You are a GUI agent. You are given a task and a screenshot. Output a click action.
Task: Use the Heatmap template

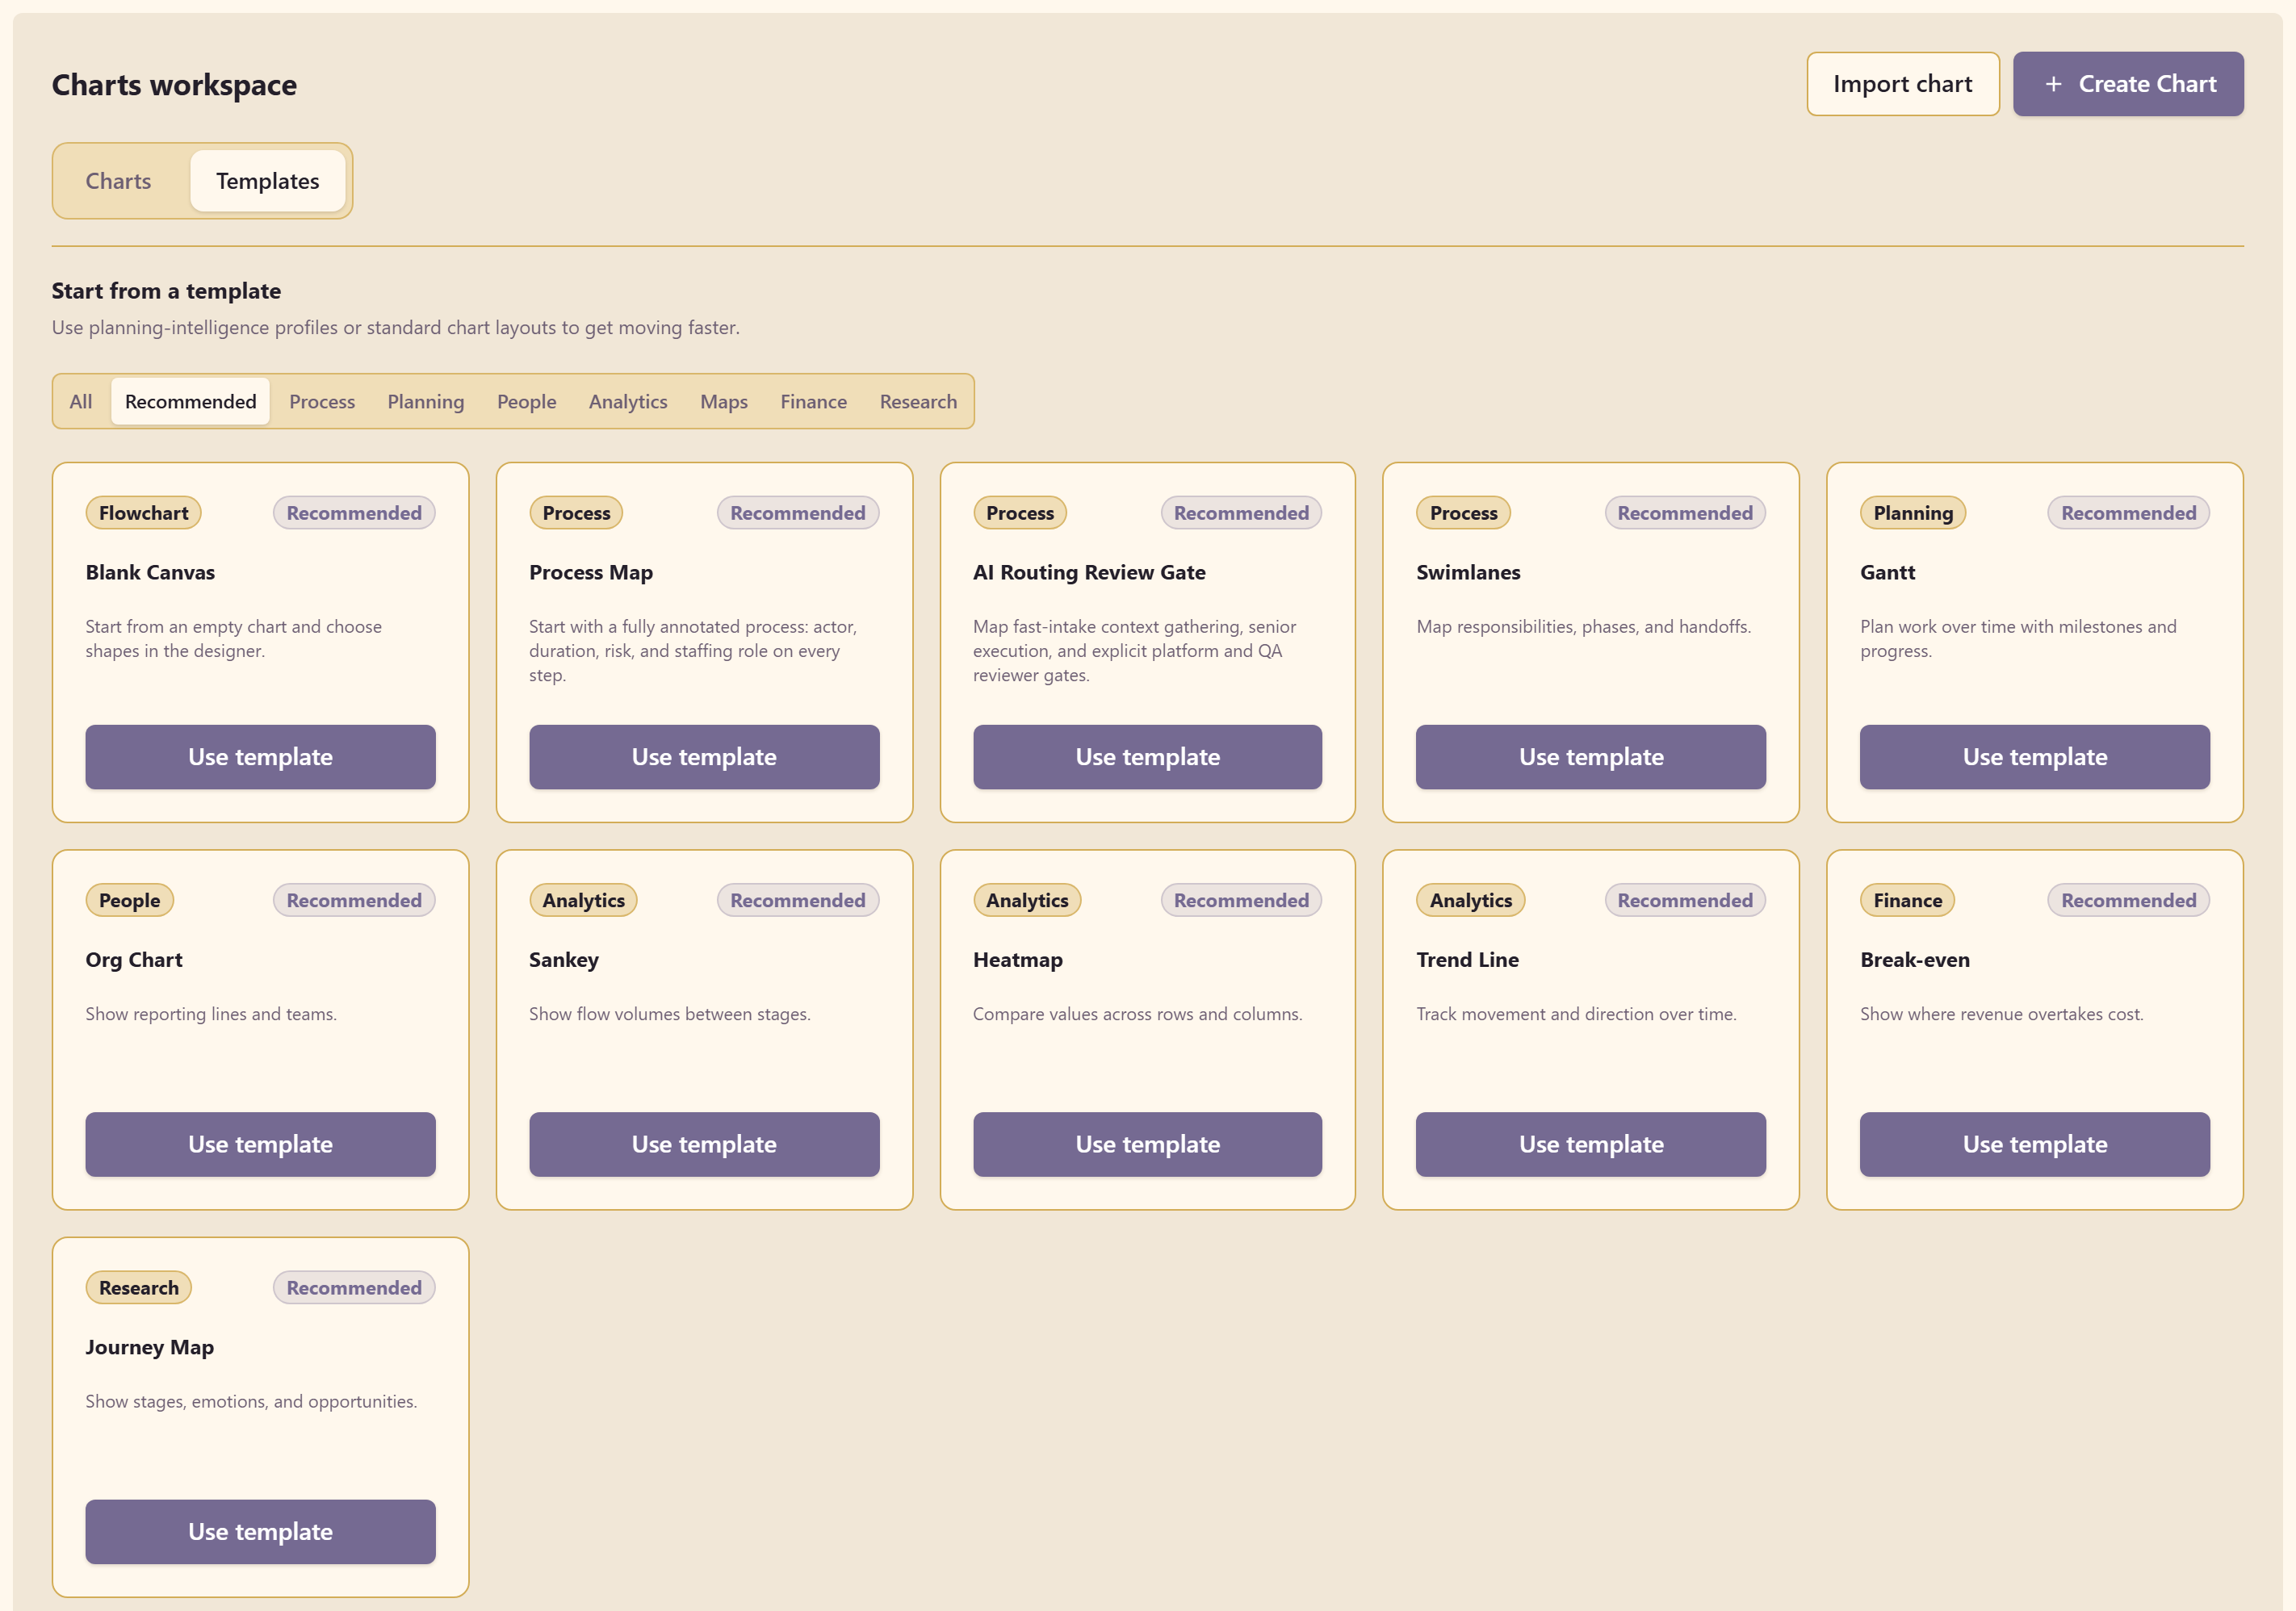(x=1147, y=1144)
